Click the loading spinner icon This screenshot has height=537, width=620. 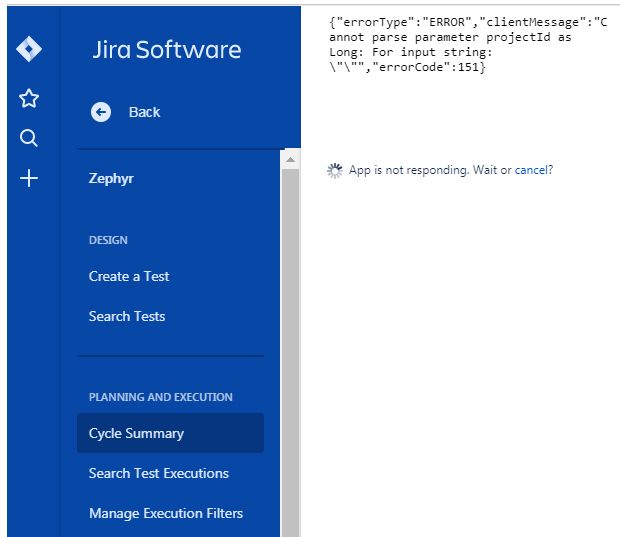tap(335, 171)
